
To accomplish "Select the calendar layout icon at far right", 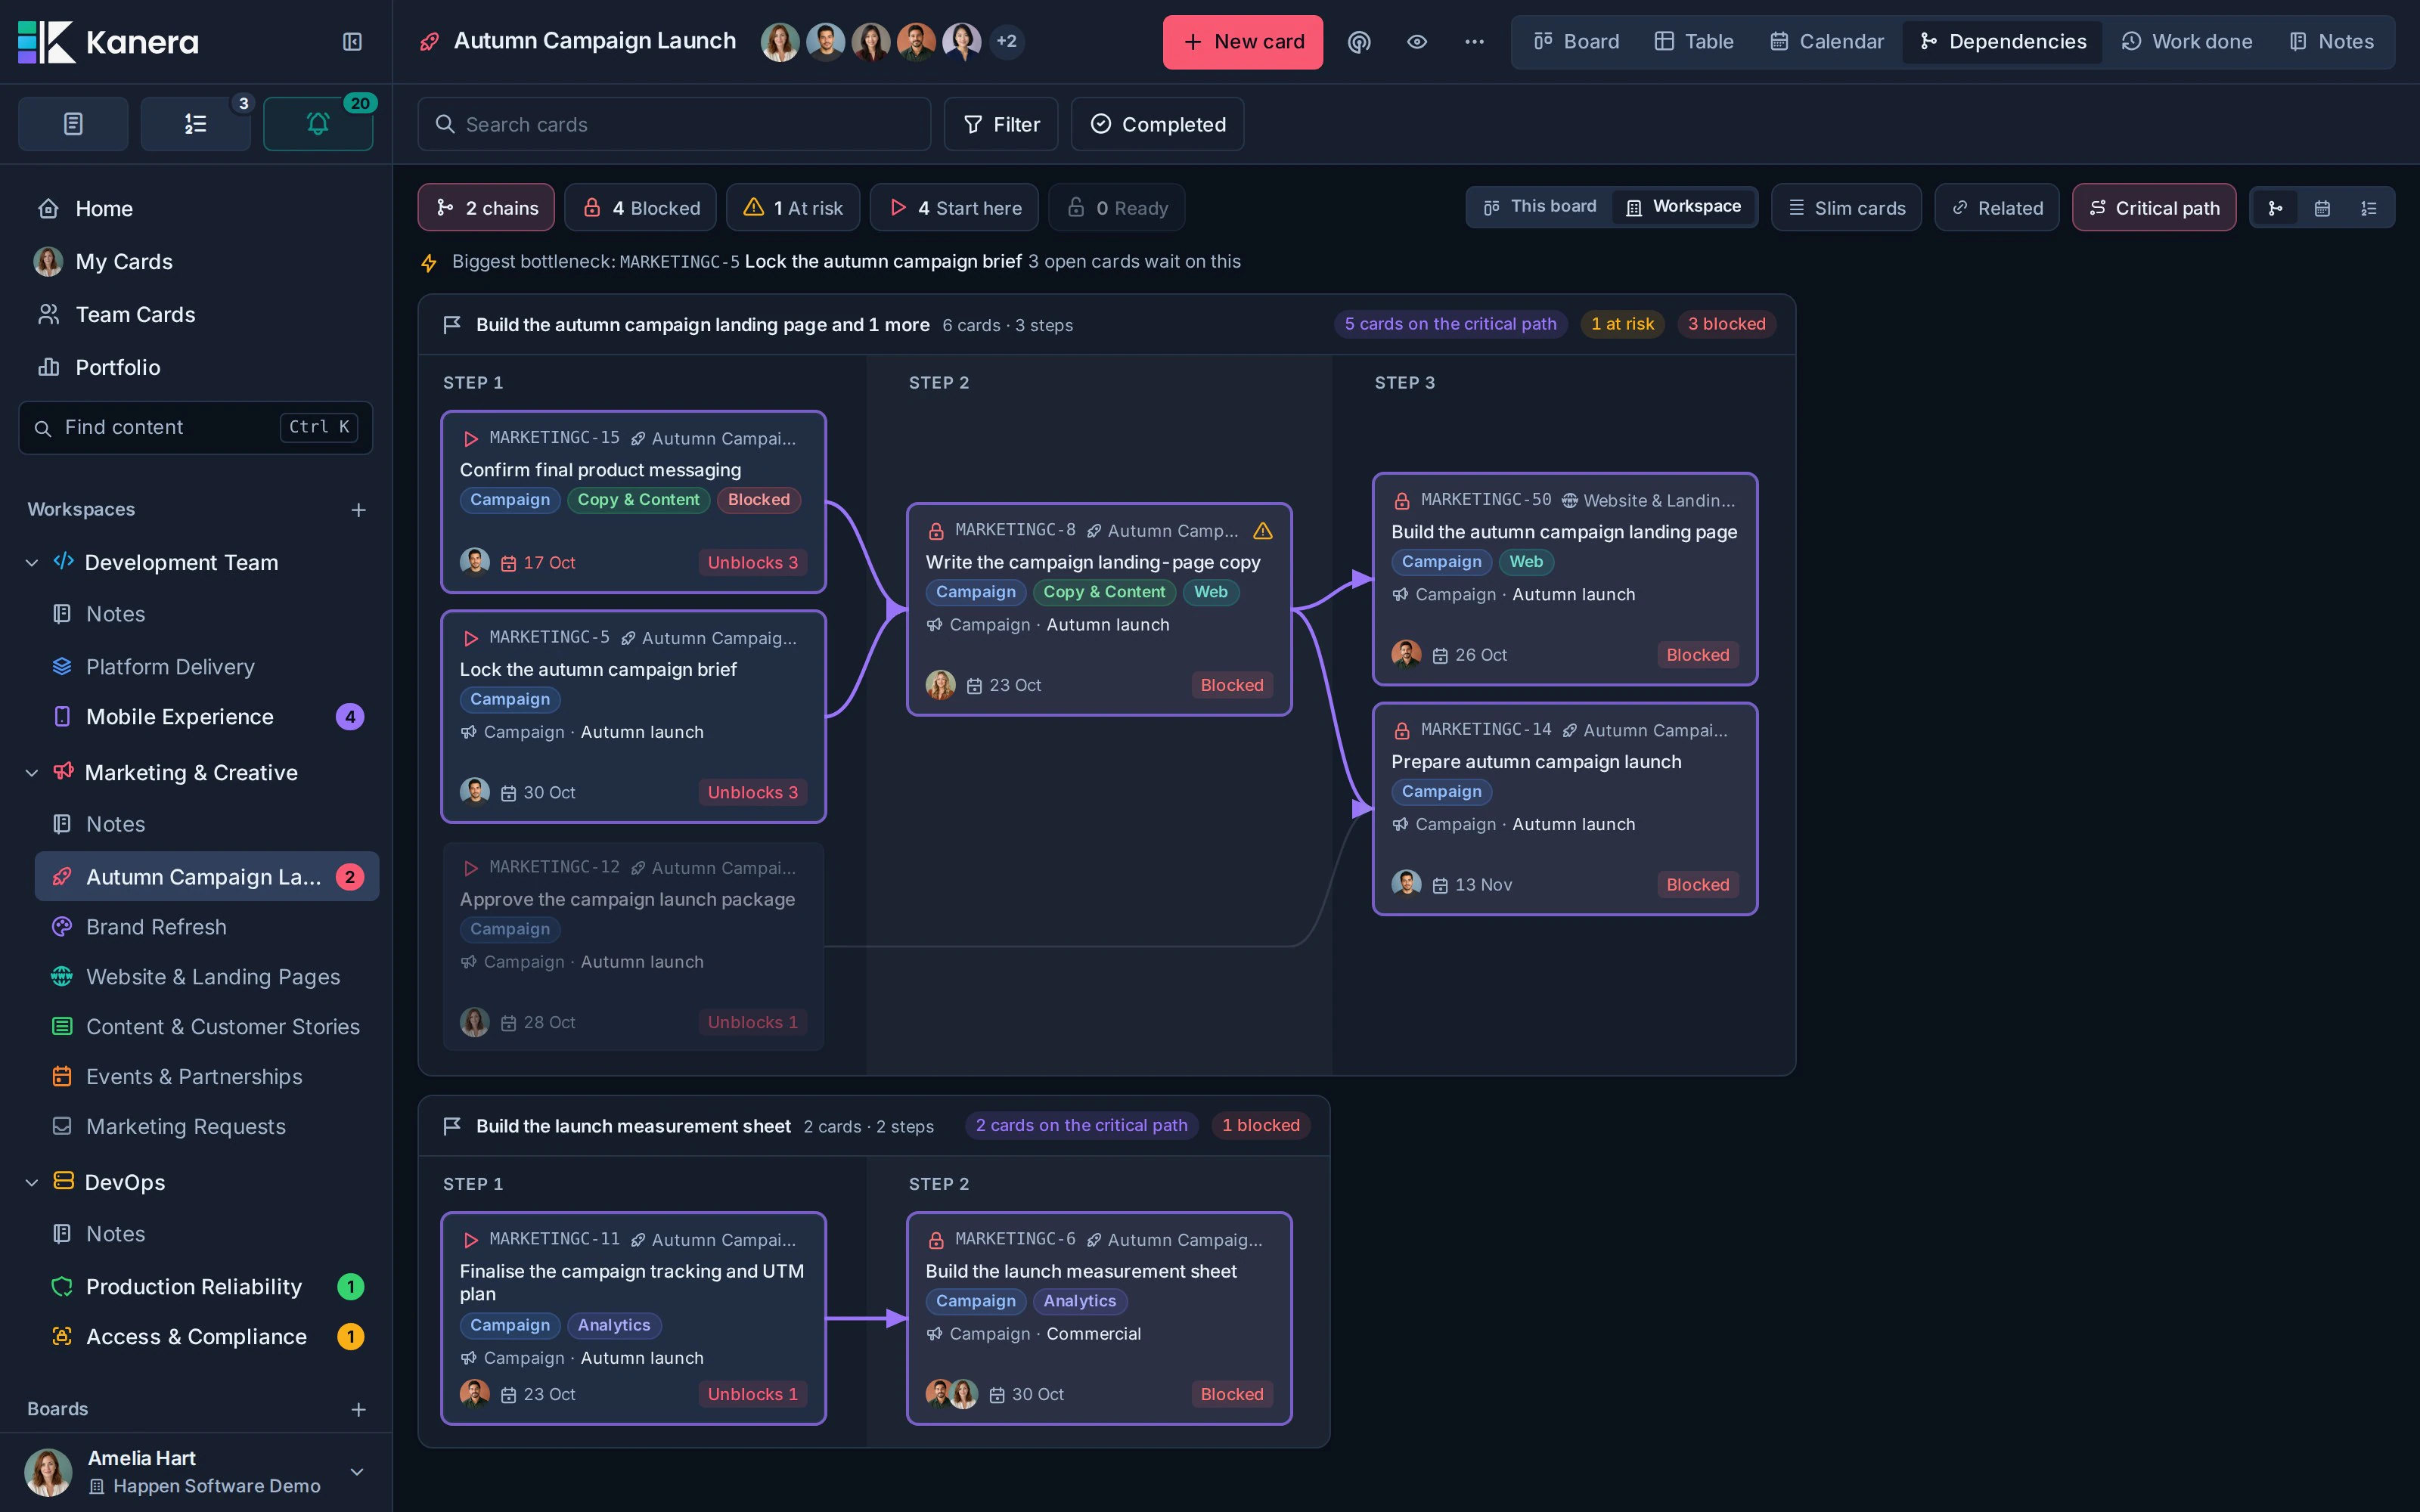I will click(x=2322, y=208).
